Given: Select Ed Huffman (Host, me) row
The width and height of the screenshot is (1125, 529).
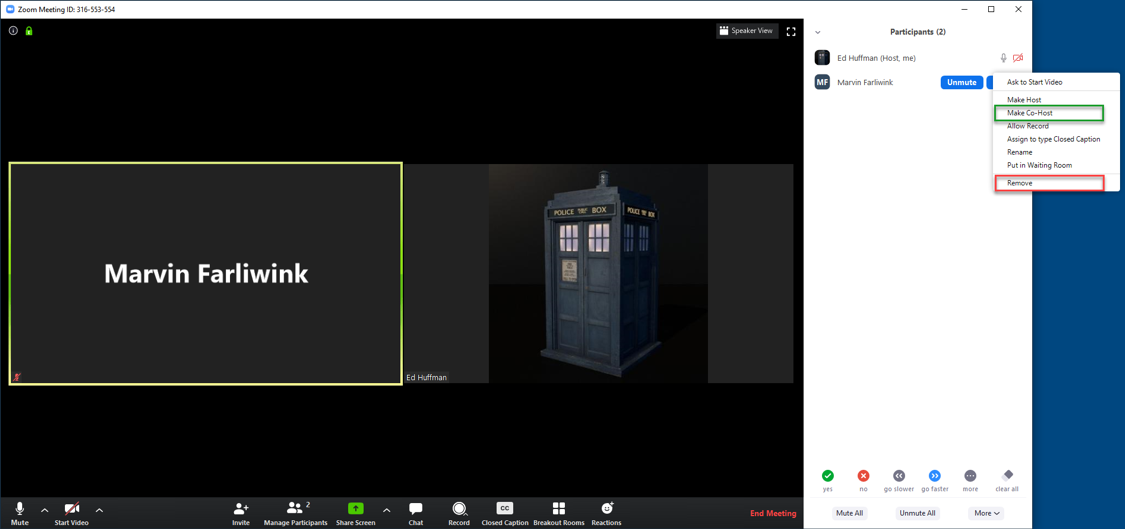Looking at the screenshot, I should 918,58.
